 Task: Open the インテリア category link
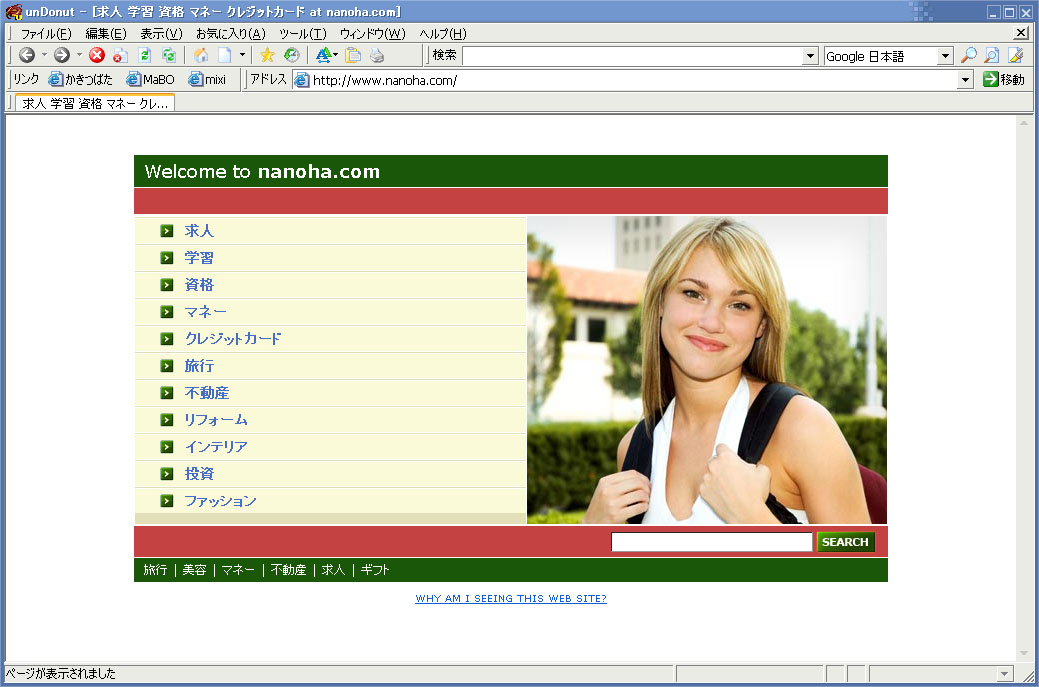(x=215, y=447)
